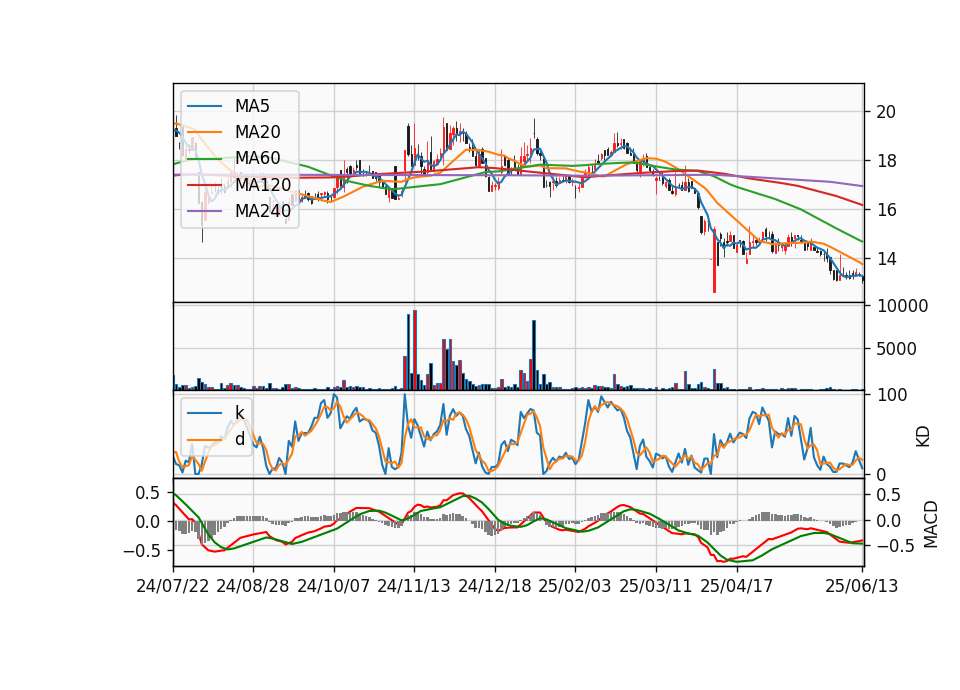Click the MA20 legend label
The image size is (960, 690).
pos(257,132)
